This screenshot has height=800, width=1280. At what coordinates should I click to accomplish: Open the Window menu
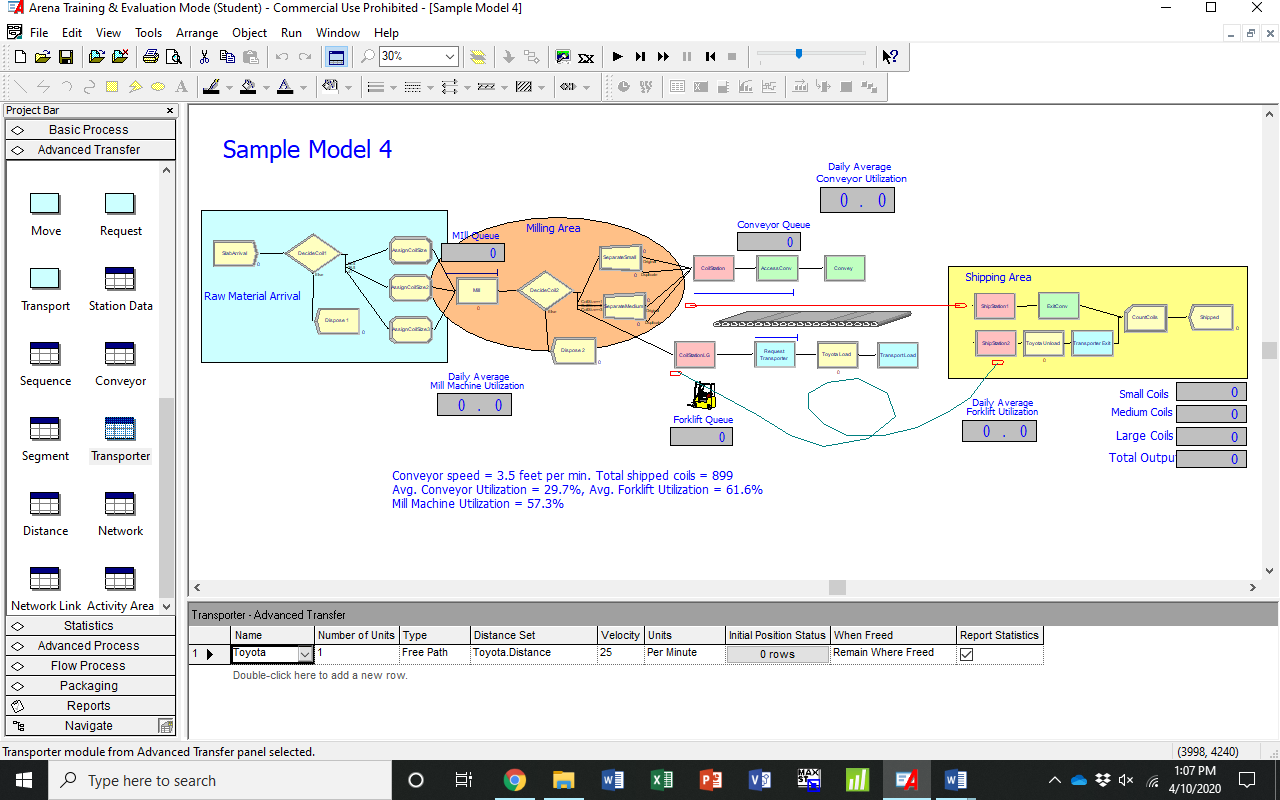coord(338,33)
